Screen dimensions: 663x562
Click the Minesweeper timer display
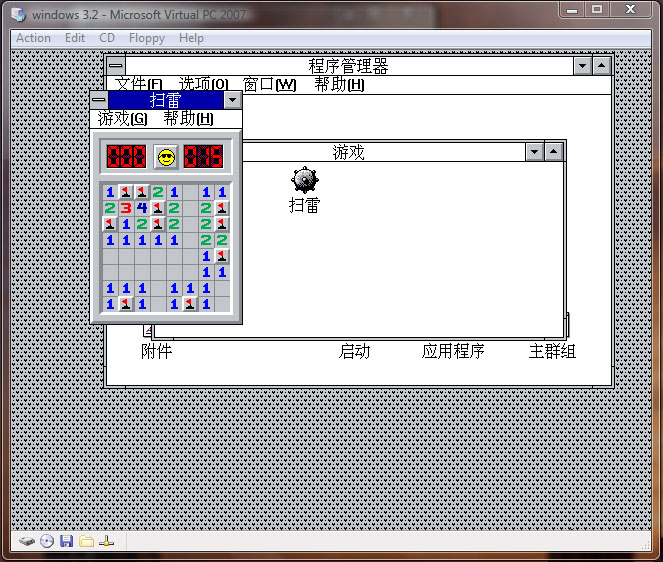click(x=203, y=157)
